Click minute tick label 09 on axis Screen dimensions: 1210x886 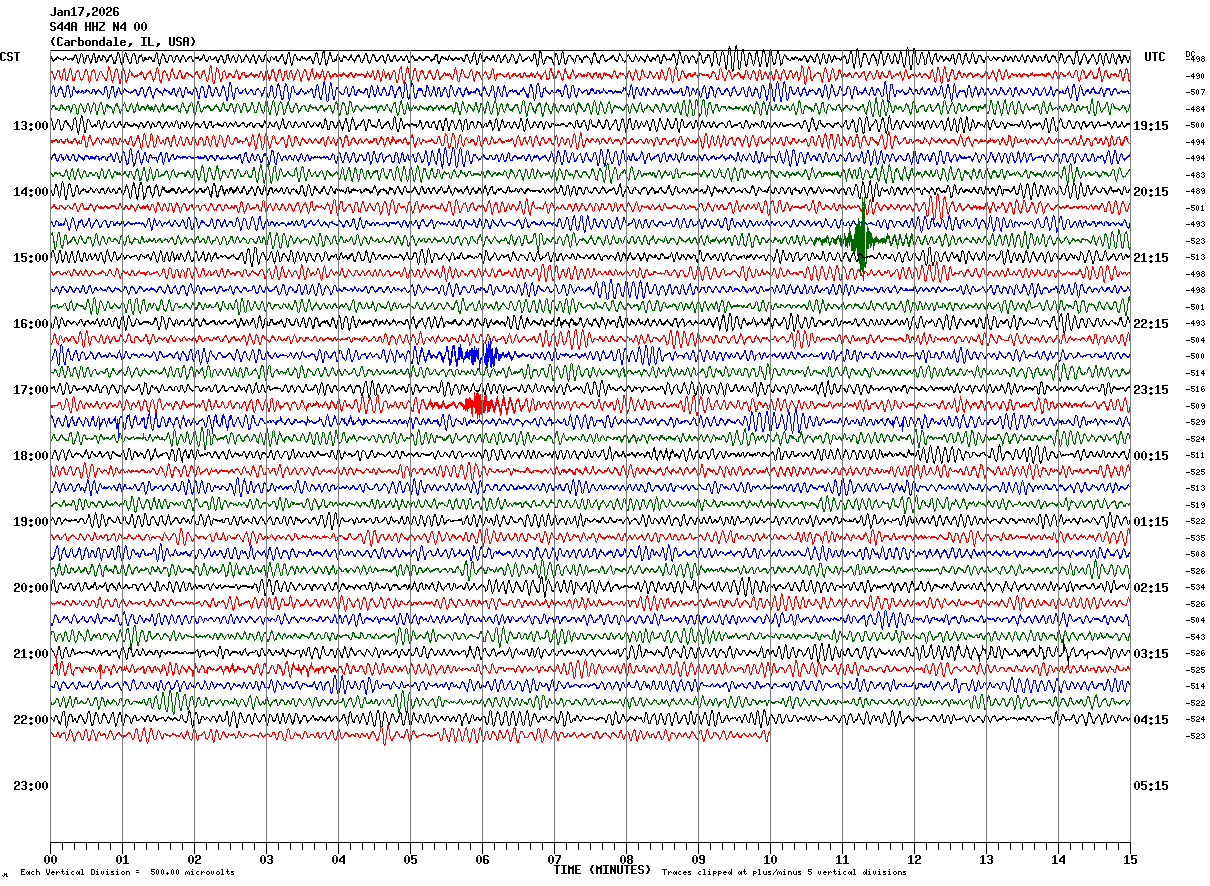coord(698,860)
